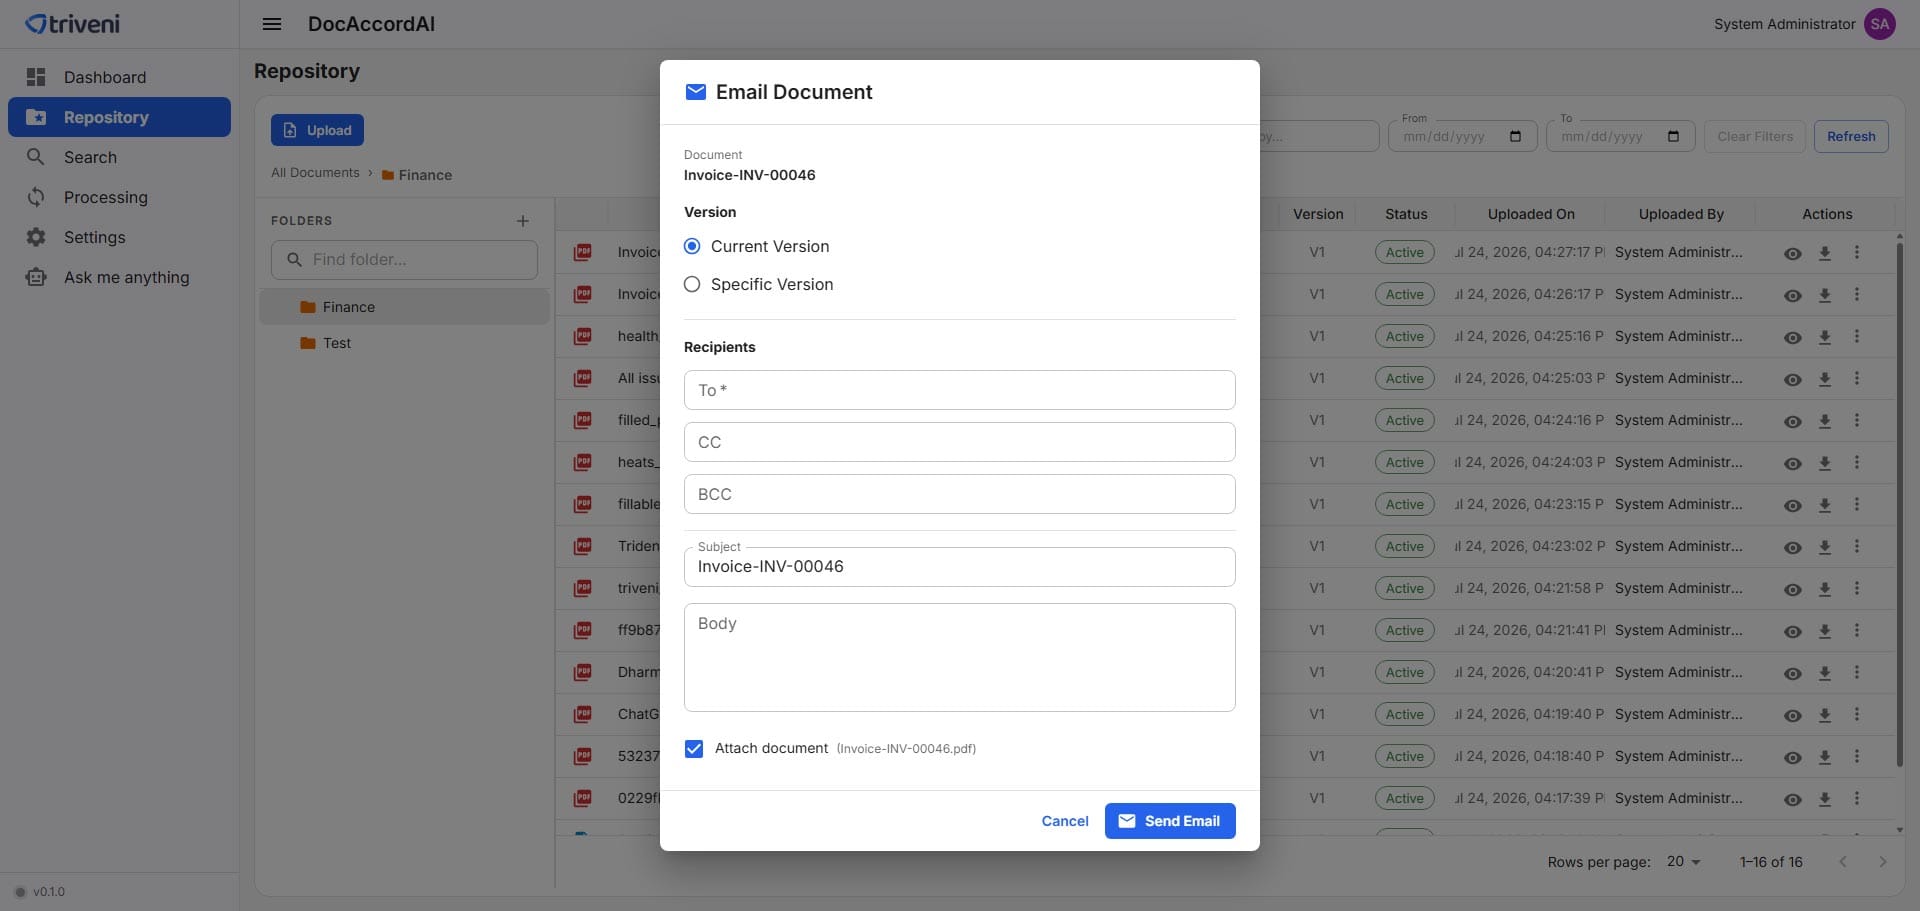Click the Ask me anything robot icon
Image resolution: width=1920 pixels, height=911 pixels.
tap(36, 277)
